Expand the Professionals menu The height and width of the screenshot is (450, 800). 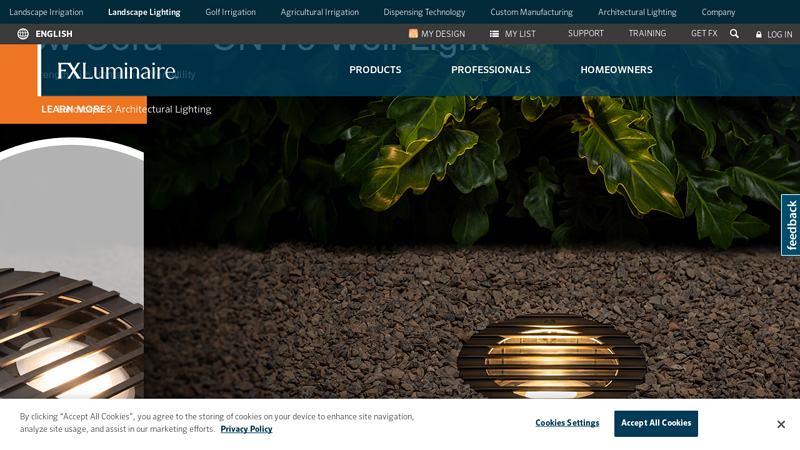[491, 70]
